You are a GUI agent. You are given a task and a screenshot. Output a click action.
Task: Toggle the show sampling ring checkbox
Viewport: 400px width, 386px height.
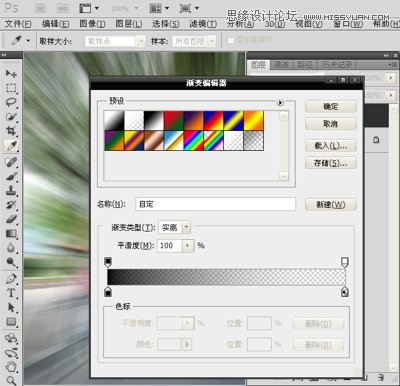point(231,40)
